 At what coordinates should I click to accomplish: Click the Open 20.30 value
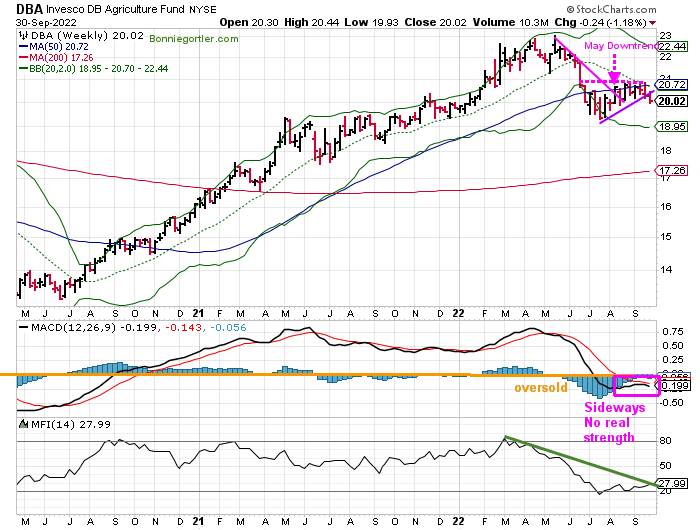pos(250,22)
